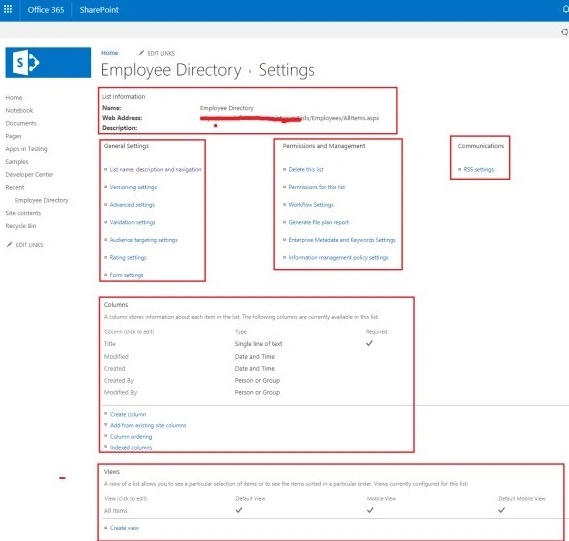
Task: Click Generate file plan report
Action: [x=319, y=222]
